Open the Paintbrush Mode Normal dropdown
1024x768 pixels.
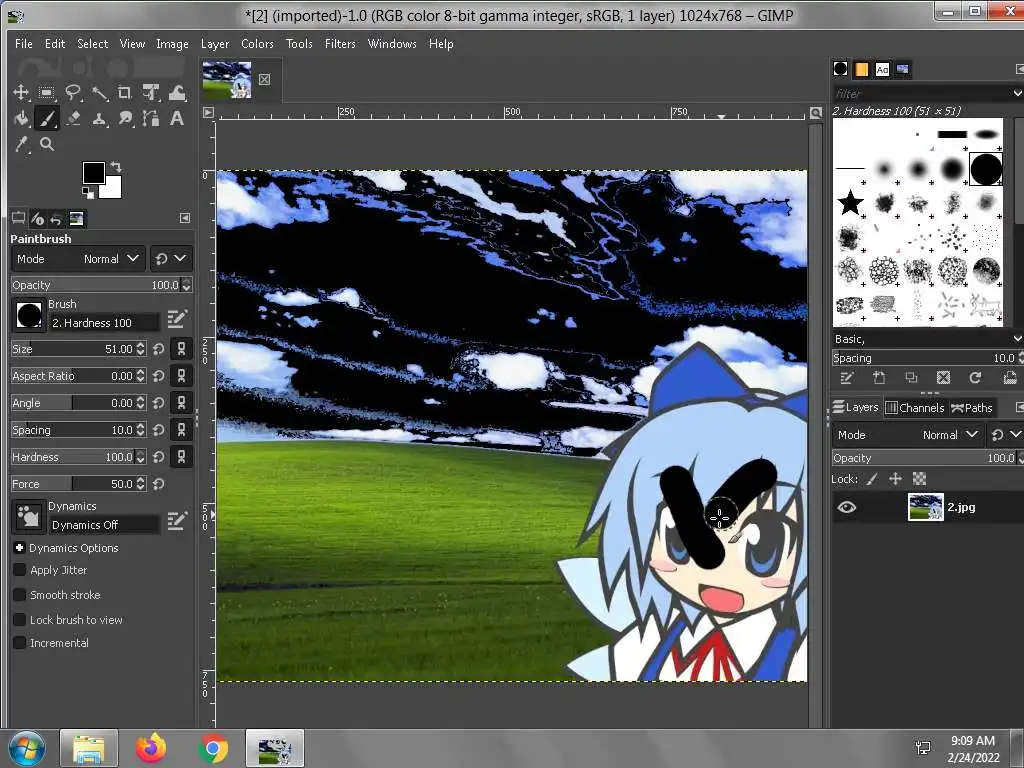click(78, 259)
